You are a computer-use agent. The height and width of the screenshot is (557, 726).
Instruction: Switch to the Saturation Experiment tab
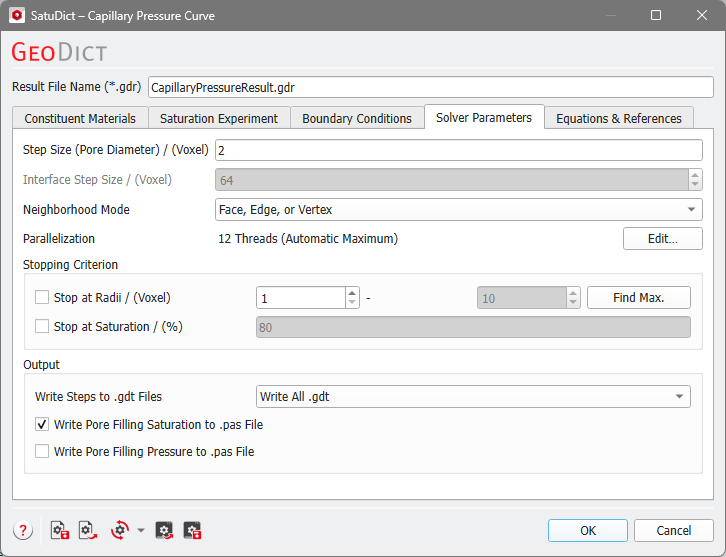coord(219,119)
